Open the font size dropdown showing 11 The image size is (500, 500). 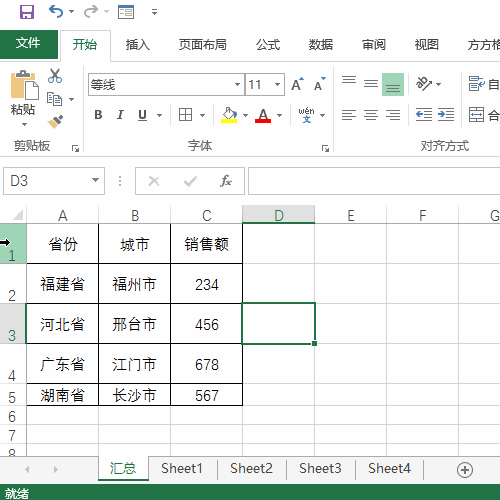click(277, 85)
